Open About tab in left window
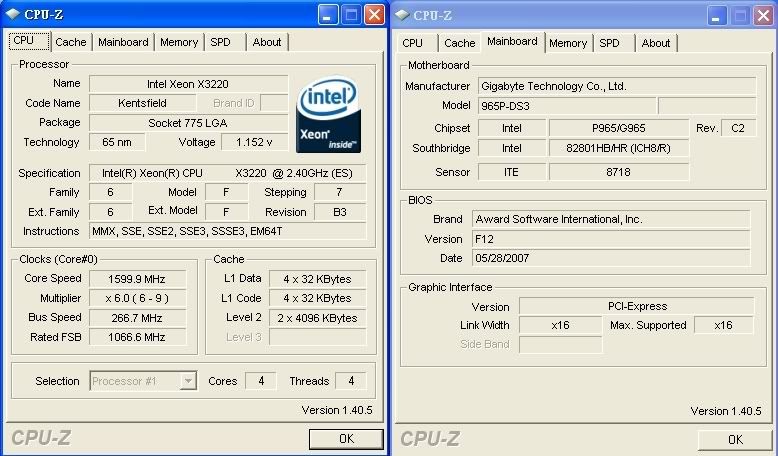778x456 pixels. tap(267, 42)
